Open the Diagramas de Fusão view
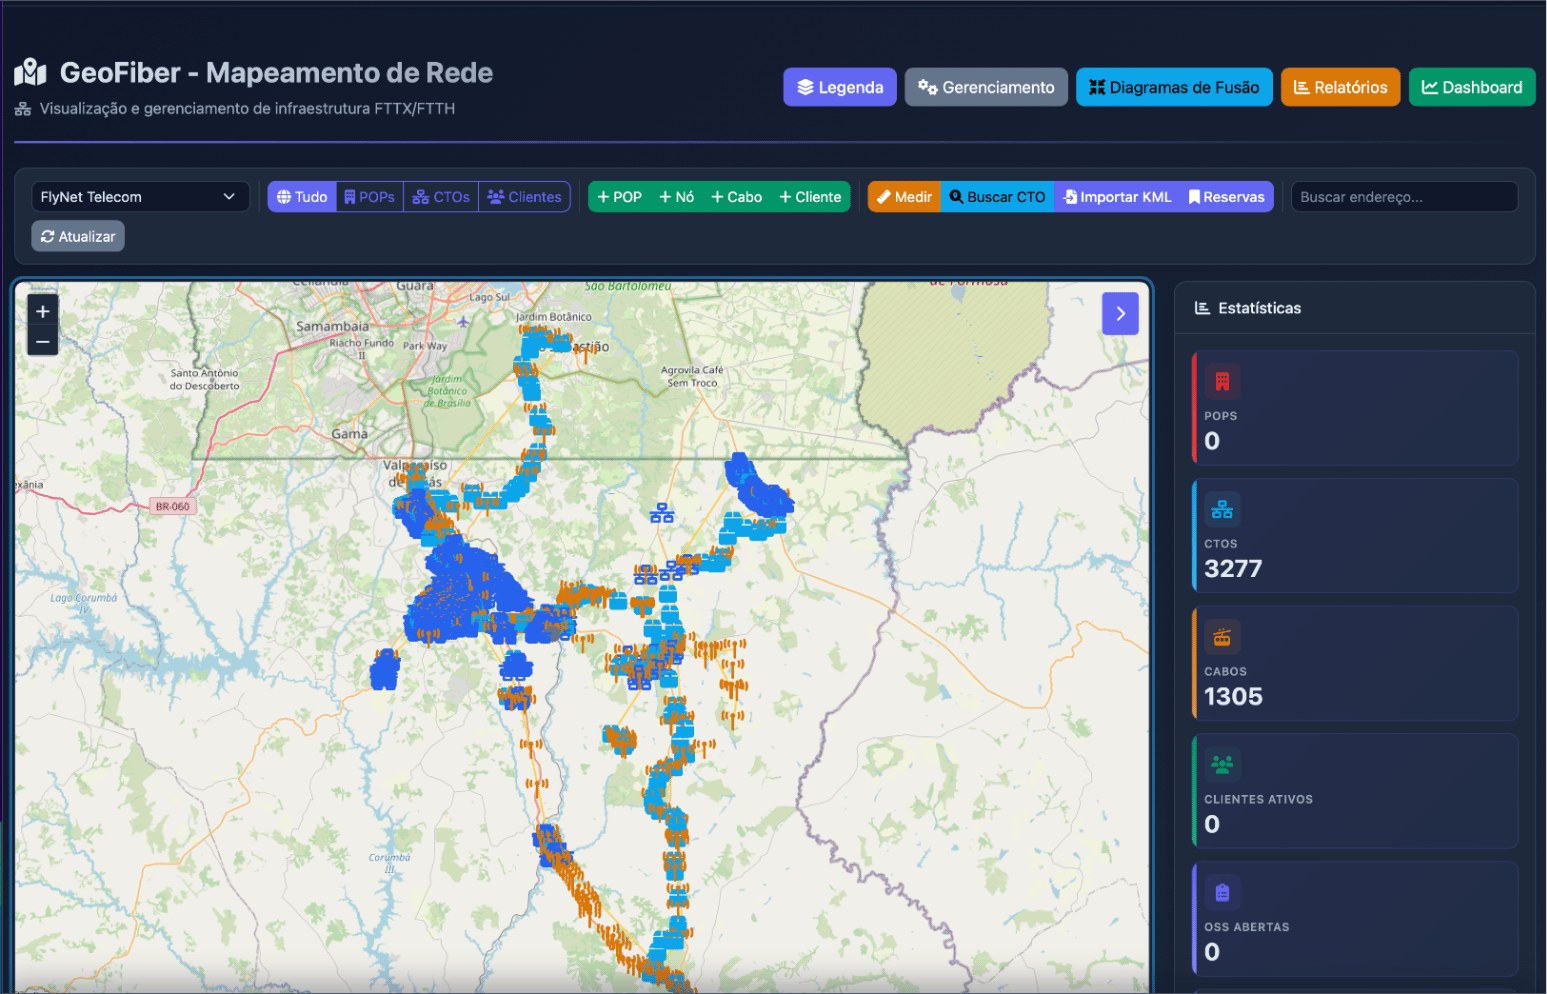 click(x=1174, y=87)
